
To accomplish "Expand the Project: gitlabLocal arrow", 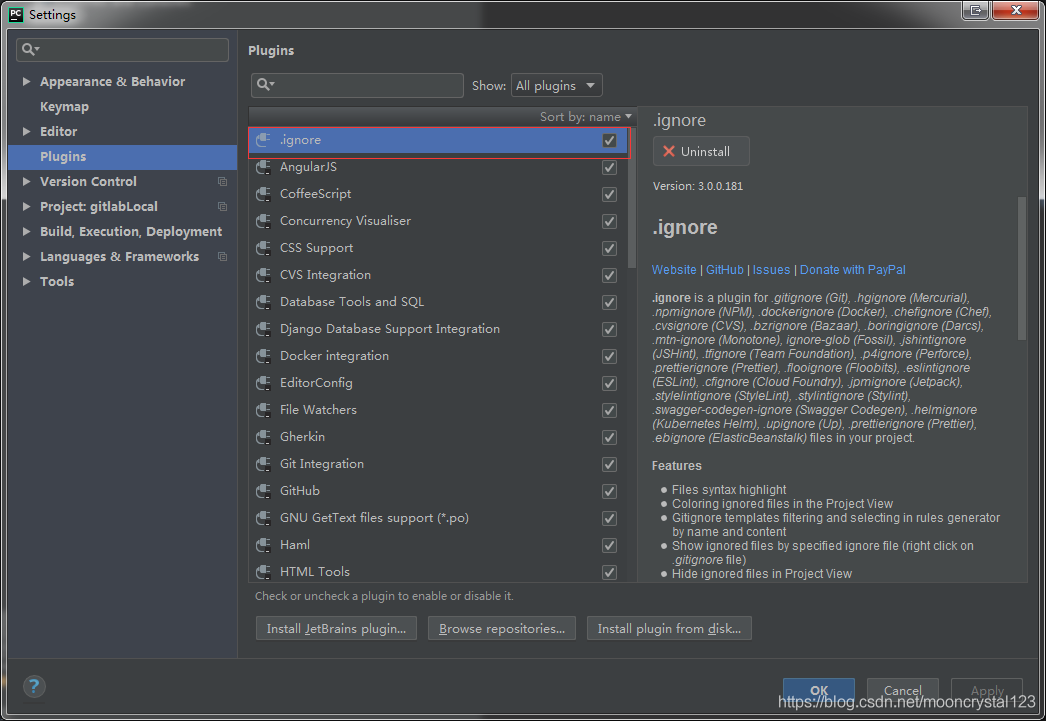I will [x=26, y=207].
